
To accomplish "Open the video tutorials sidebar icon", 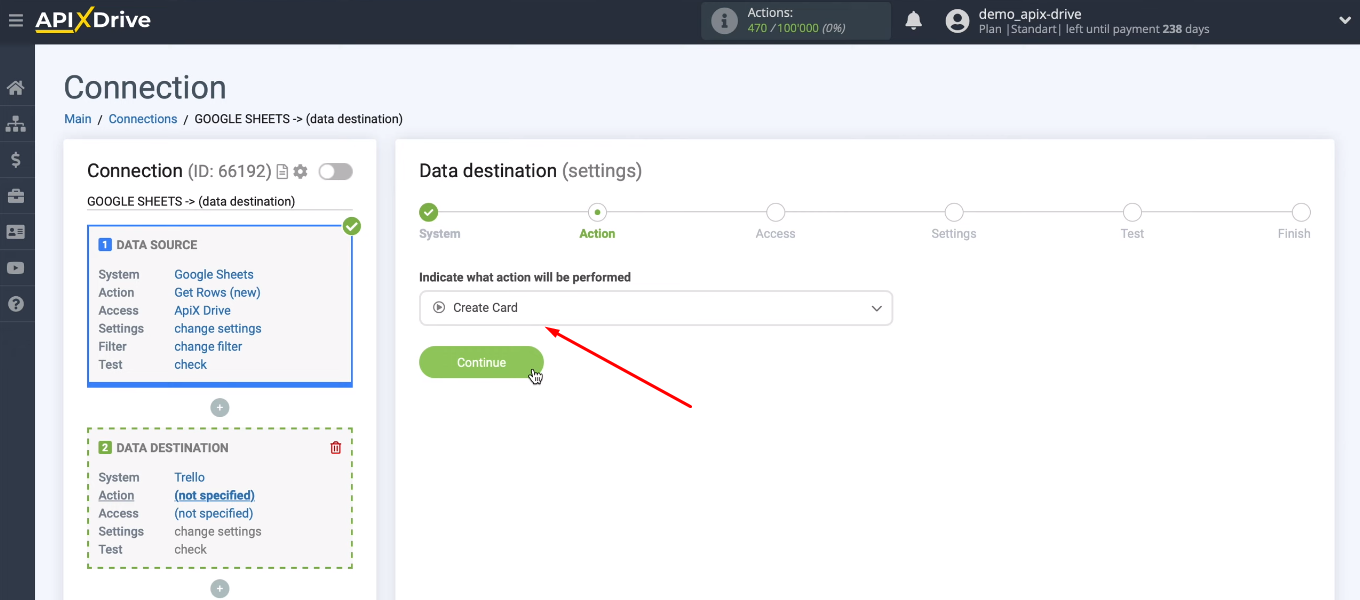I will (16, 268).
